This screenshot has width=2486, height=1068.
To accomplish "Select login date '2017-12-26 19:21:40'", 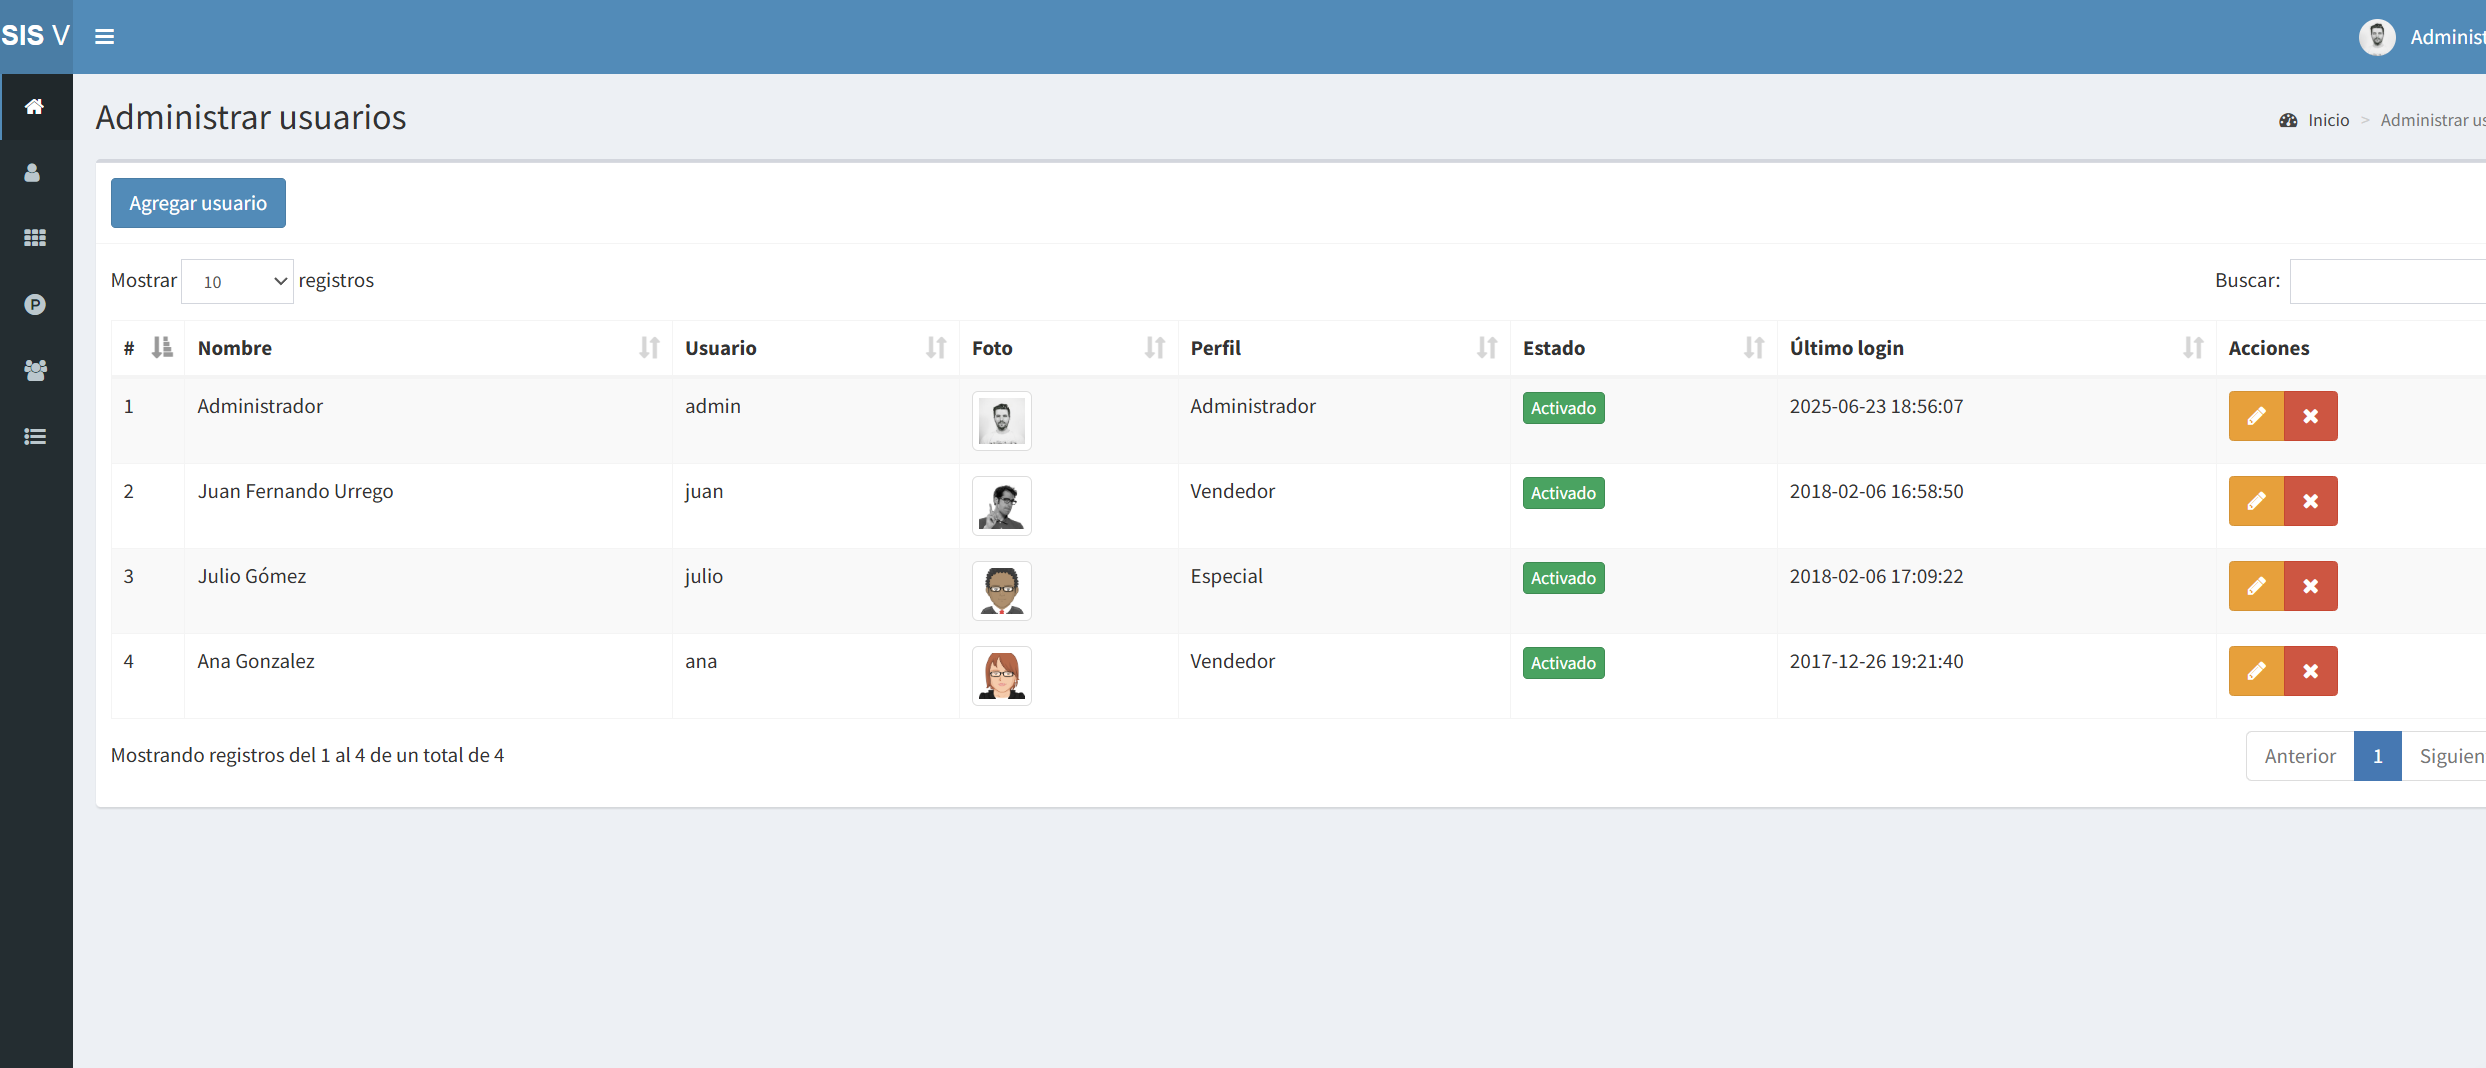I will [1876, 661].
